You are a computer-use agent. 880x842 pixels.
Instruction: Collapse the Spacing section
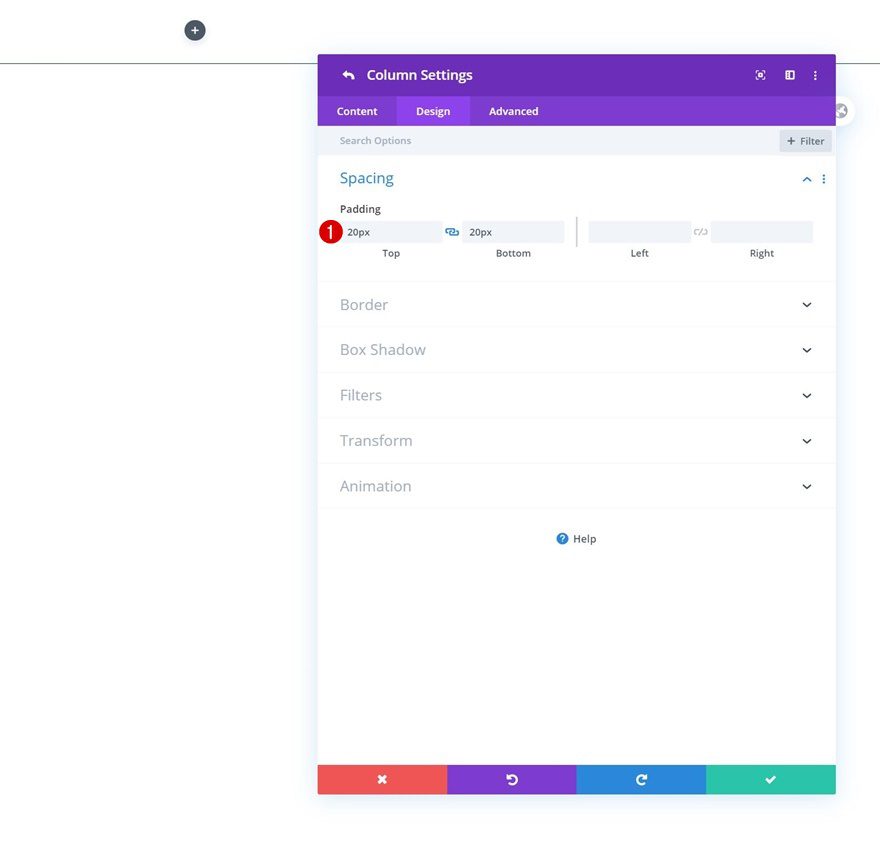[x=806, y=178]
